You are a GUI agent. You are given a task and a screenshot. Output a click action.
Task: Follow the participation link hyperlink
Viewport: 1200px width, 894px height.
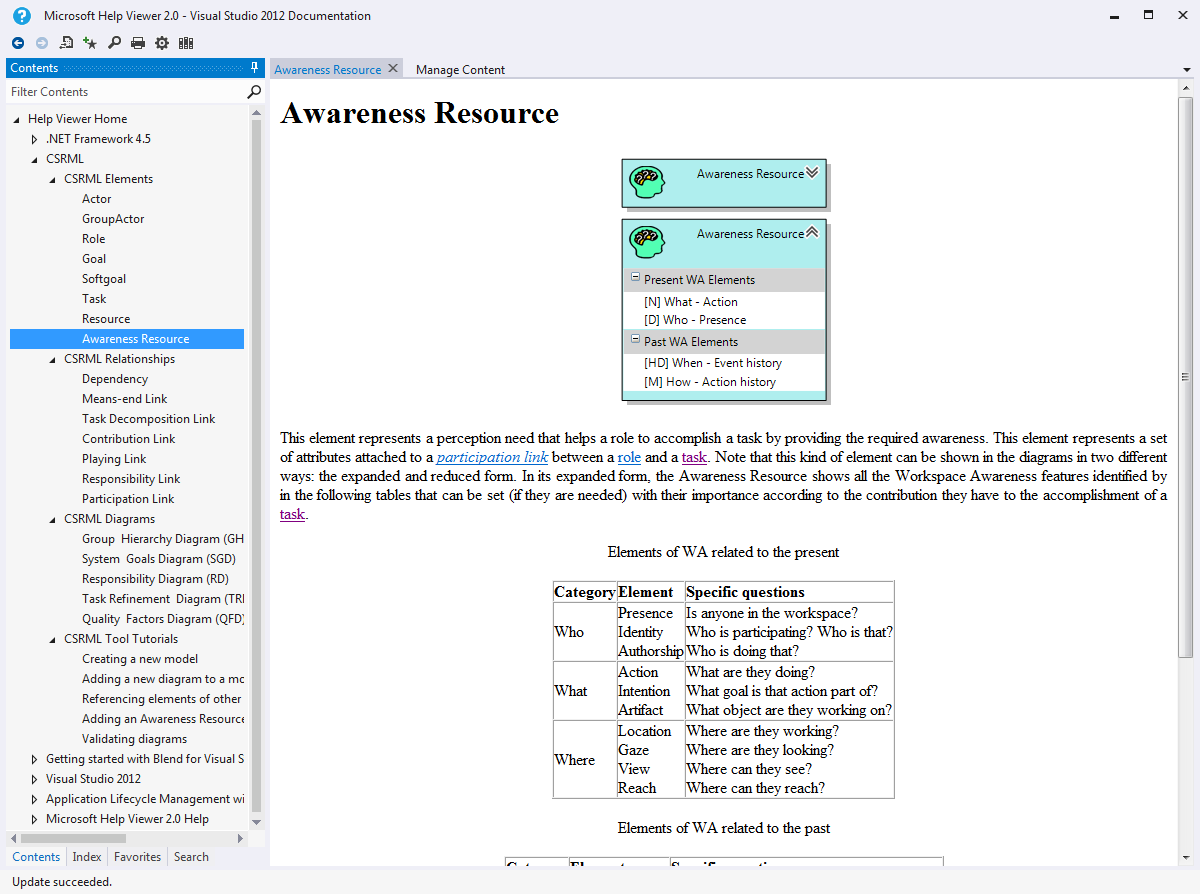[493, 457]
